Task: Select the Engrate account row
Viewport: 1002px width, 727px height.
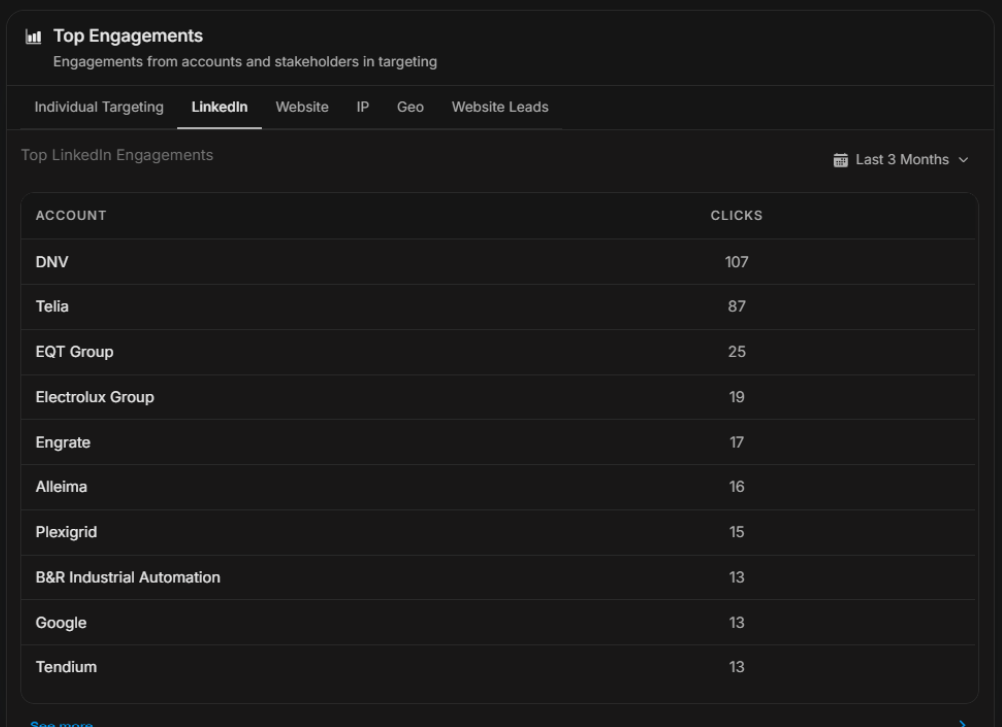Action: (x=498, y=442)
